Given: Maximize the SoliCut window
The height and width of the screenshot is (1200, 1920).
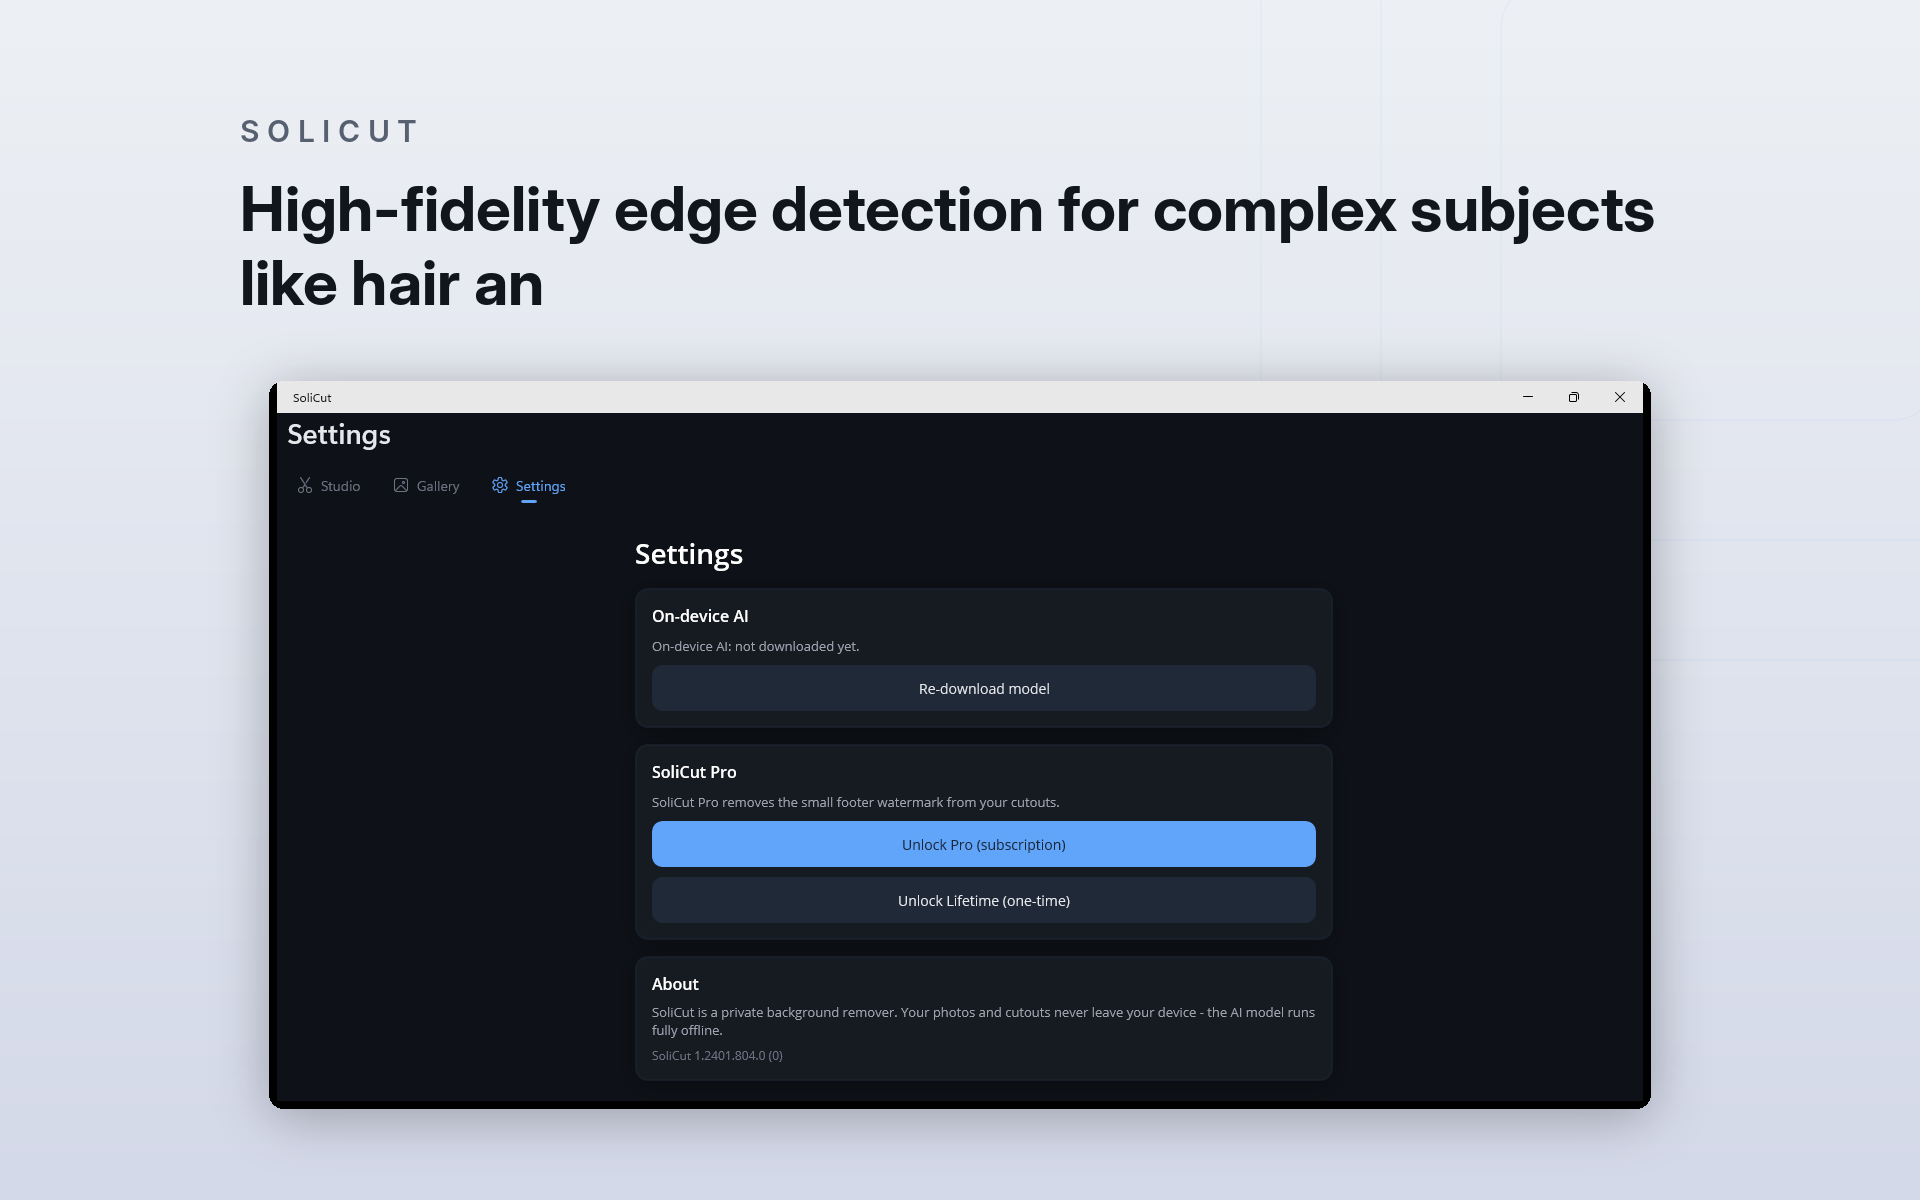Looking at the screenshot, I should (1574, 397).
